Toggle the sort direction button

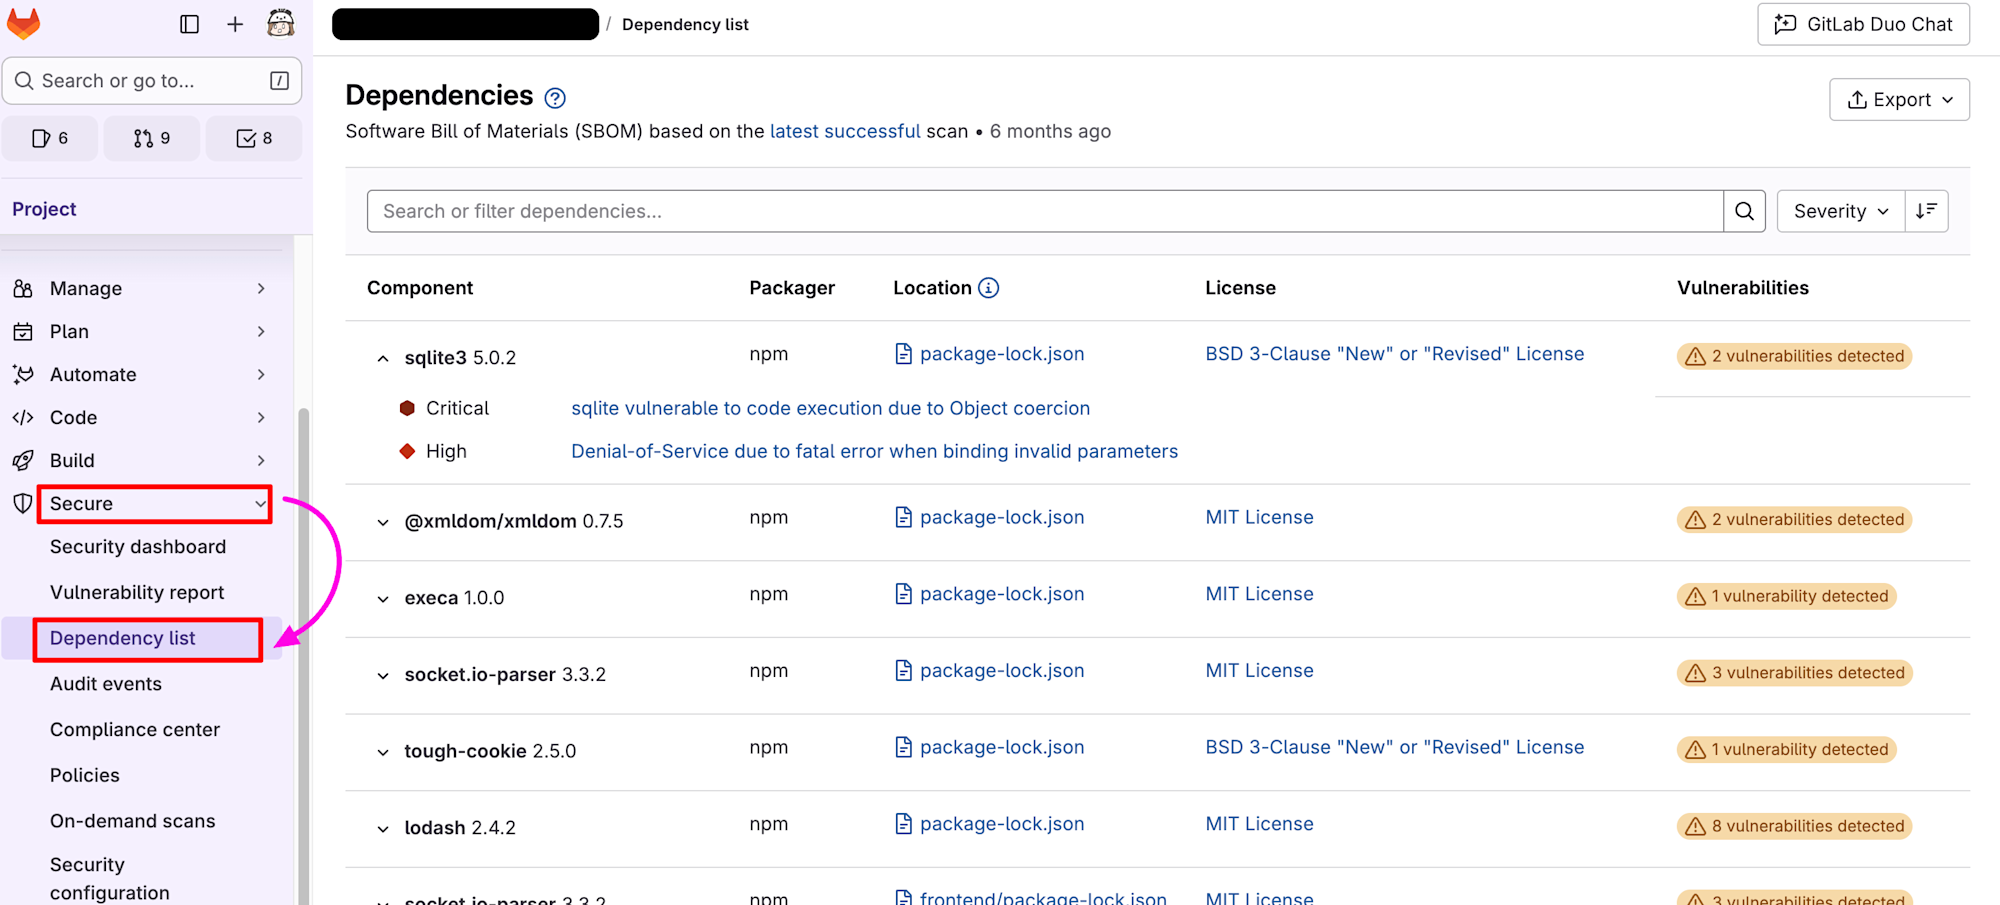pyautogui.click(x=1926, y=211)
